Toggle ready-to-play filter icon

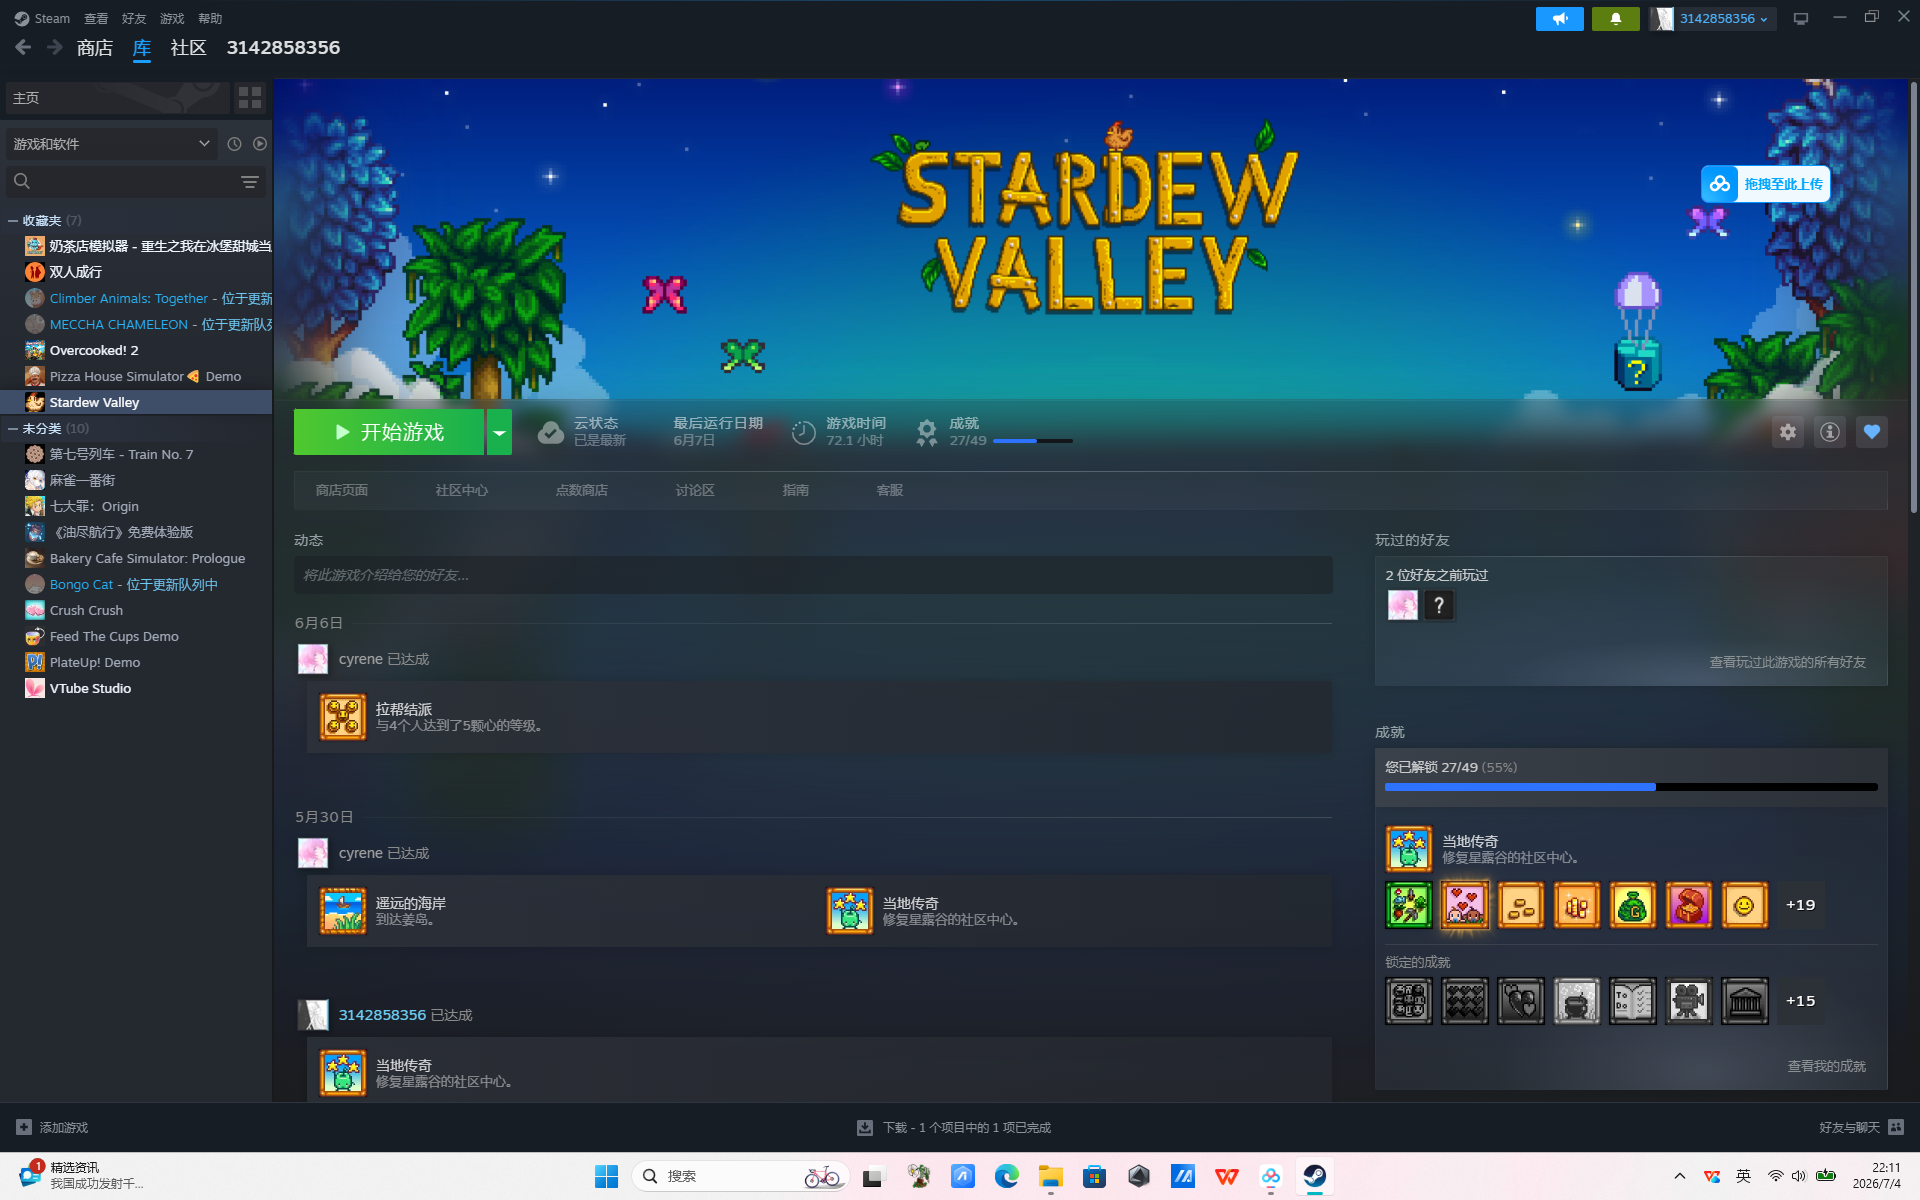[x=260, y=144]
